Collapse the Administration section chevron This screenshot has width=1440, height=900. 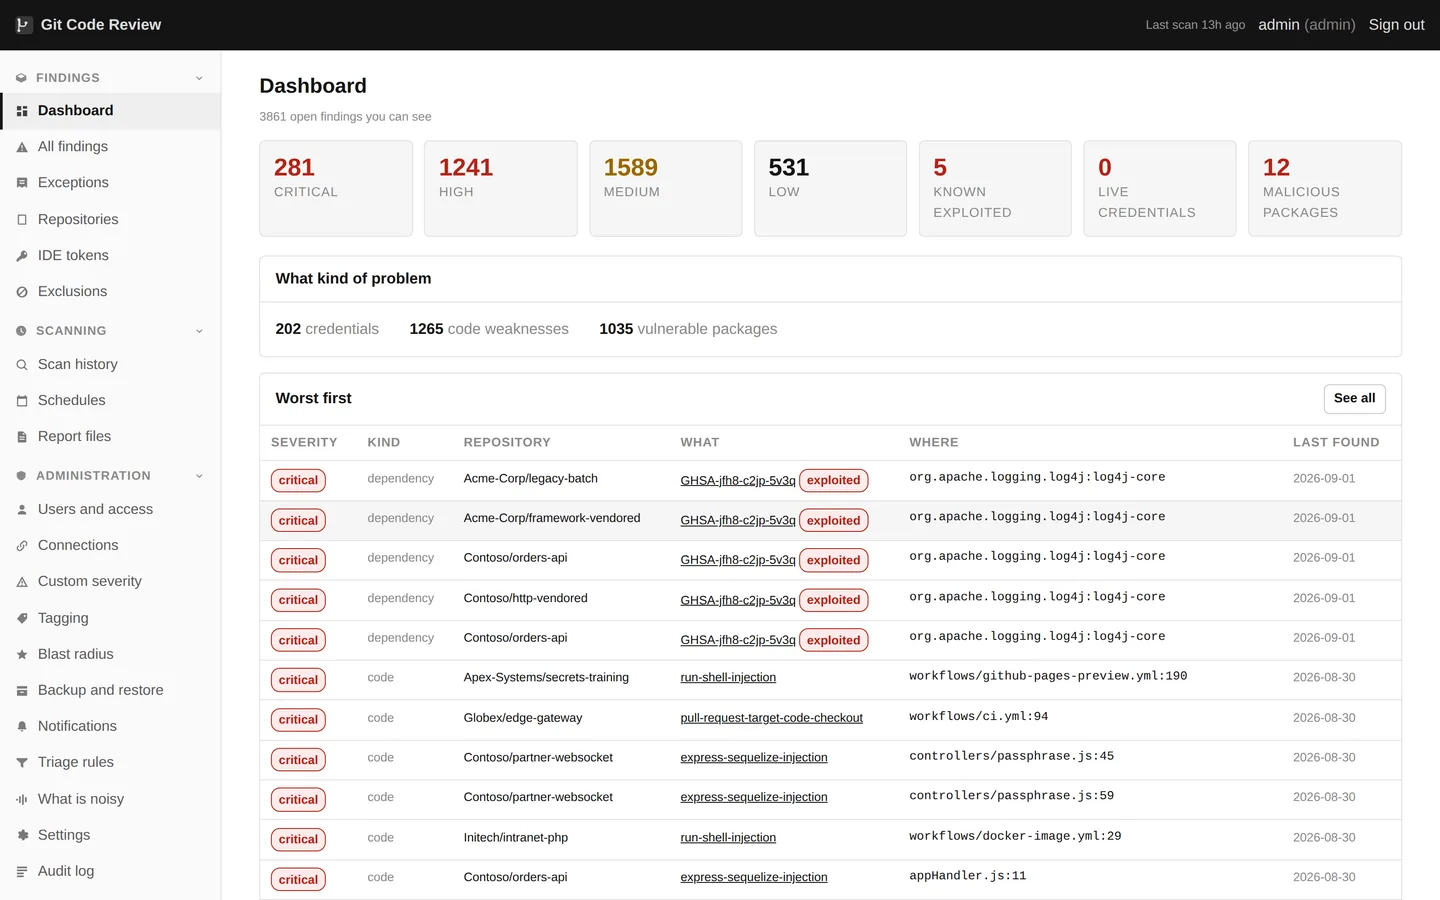199,476
